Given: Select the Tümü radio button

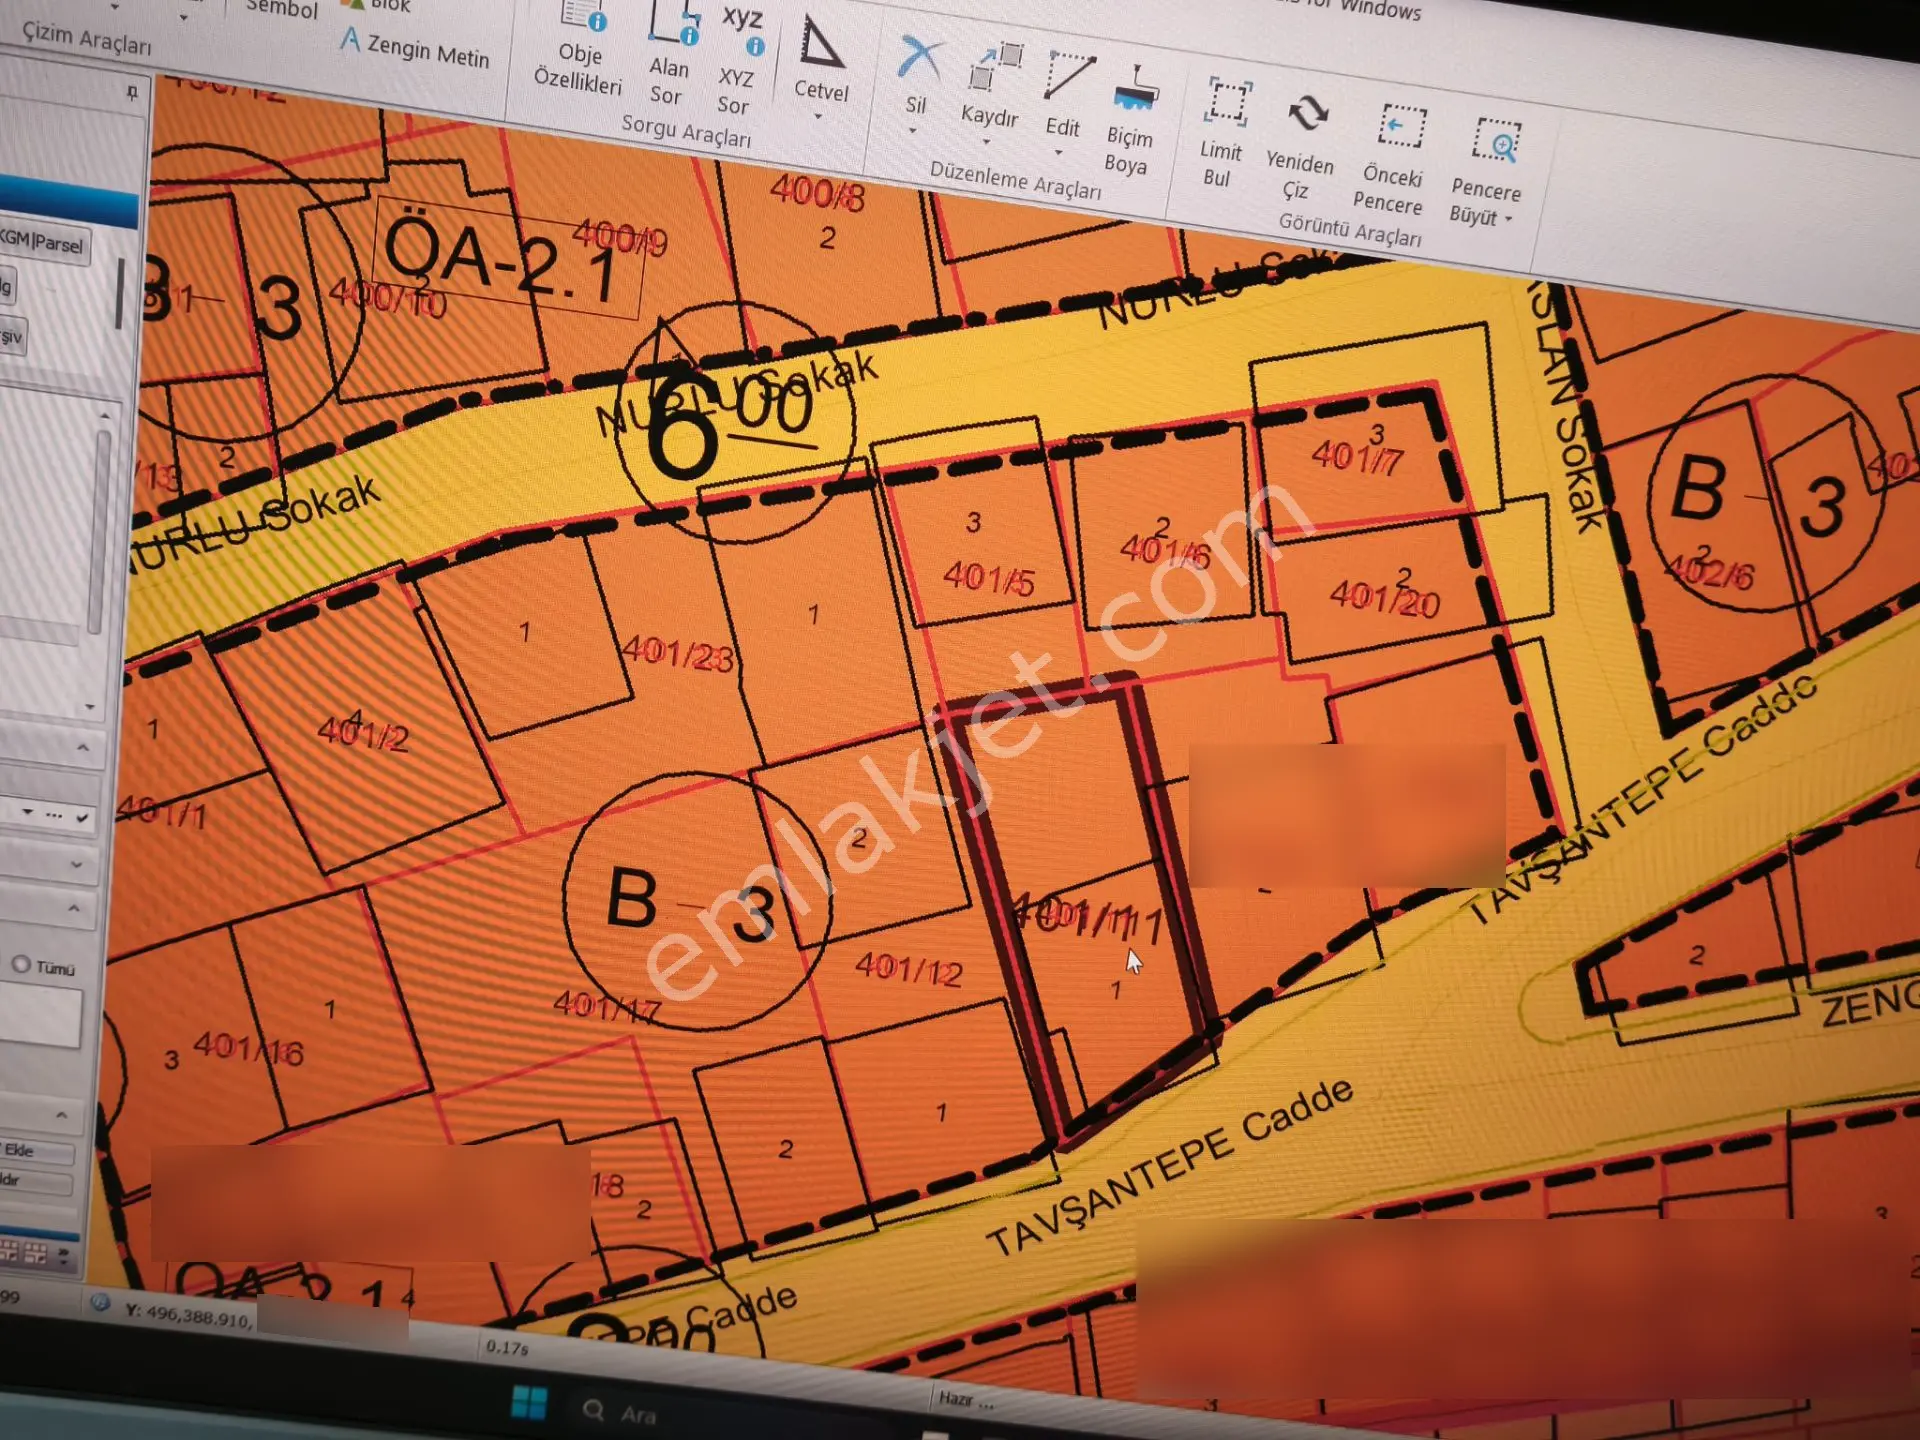Looking at the screenshot, I should click(21, 964).
